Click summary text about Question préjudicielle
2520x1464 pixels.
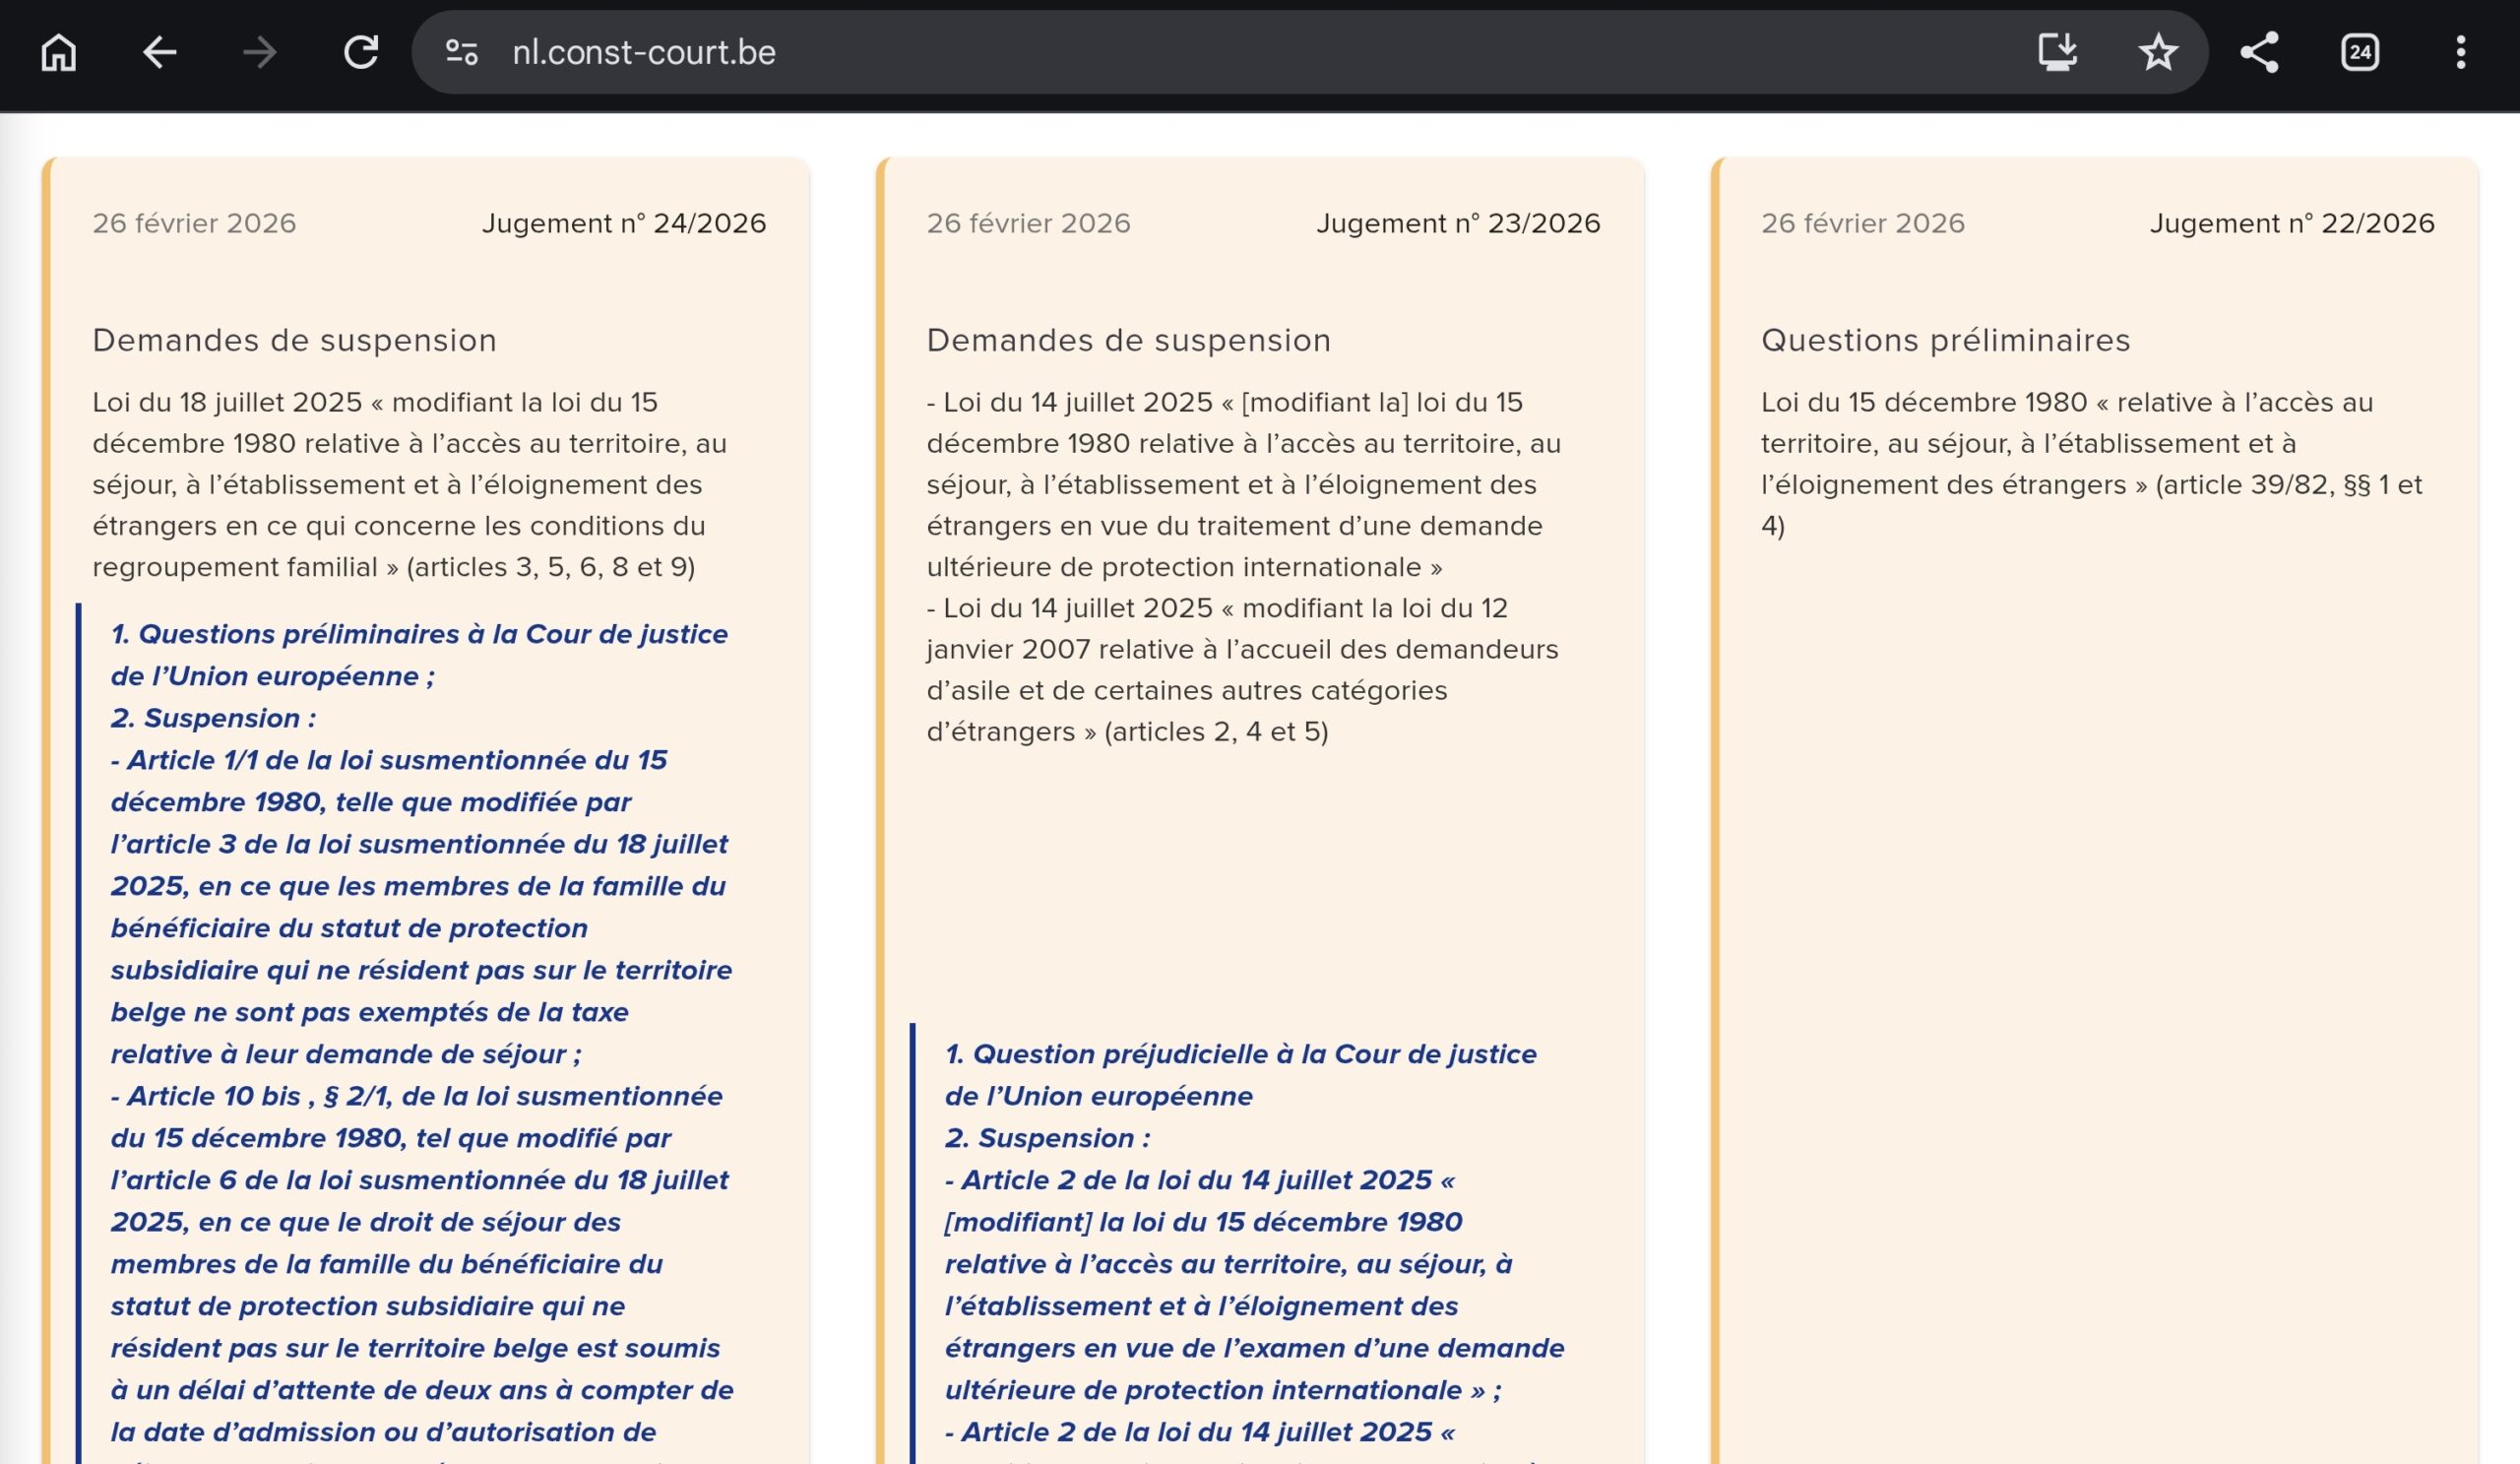(x=1240, y=1074)
